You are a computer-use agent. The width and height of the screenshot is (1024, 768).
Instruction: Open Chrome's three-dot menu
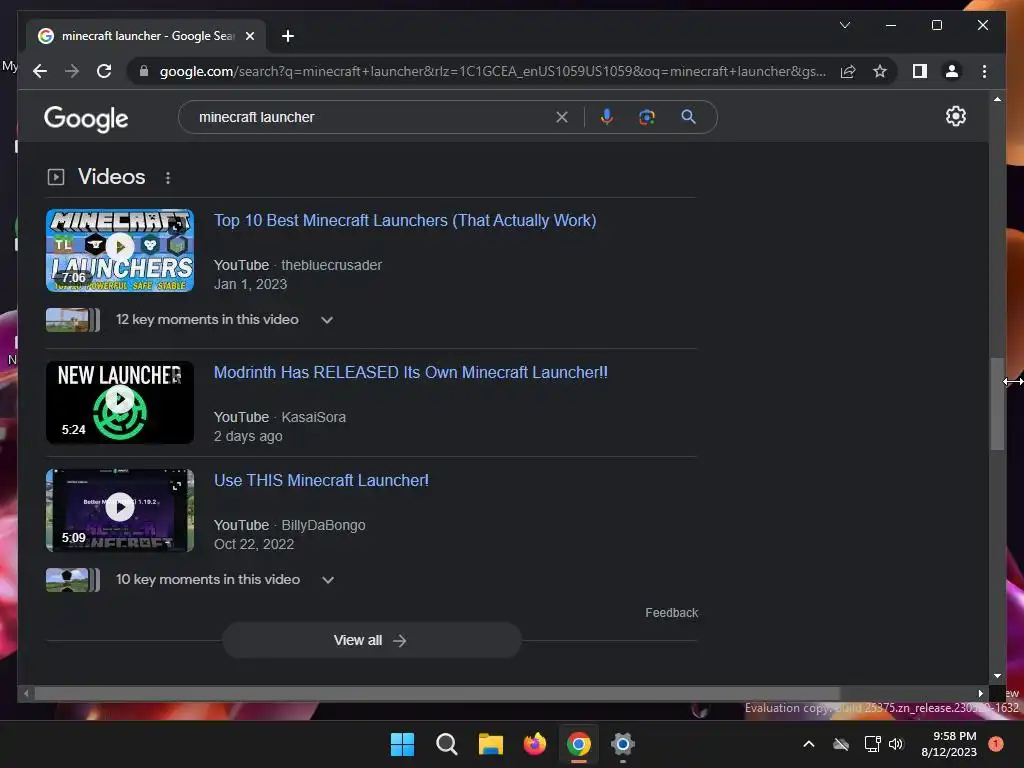pos(984,71)
